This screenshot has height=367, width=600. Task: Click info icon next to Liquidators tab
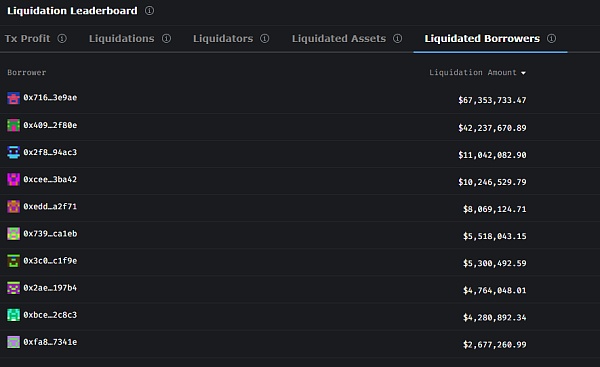tap(265, 38)
